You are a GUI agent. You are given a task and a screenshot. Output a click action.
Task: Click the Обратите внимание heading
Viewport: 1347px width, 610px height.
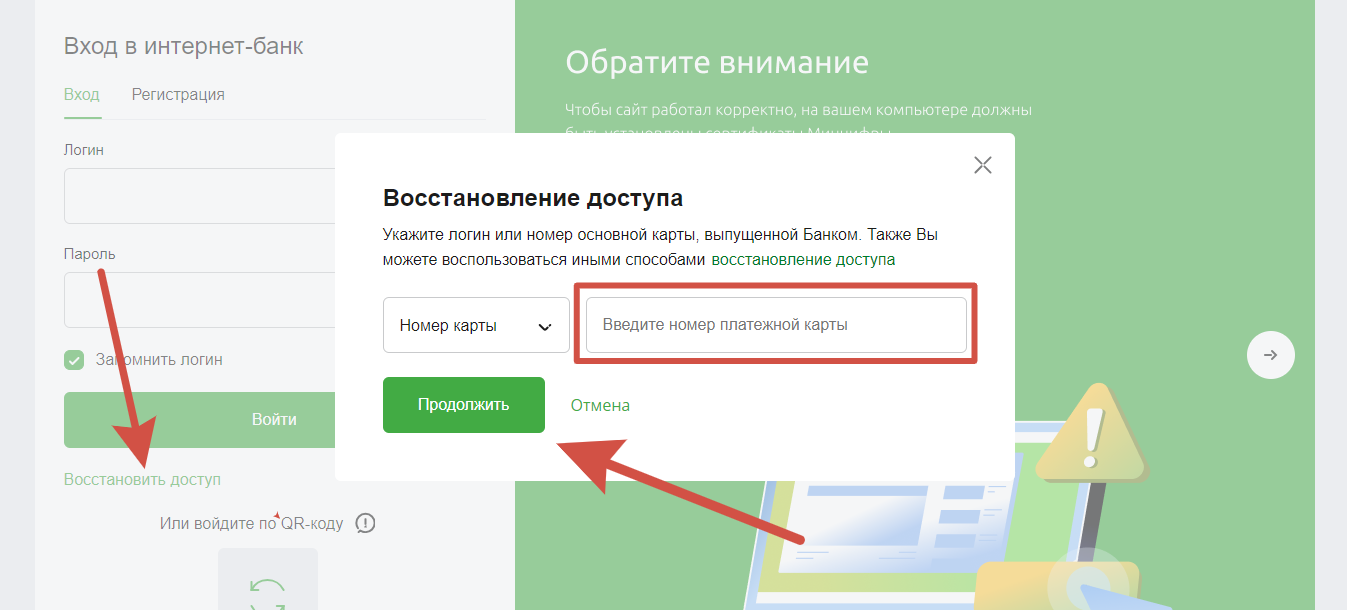point(716,63)
